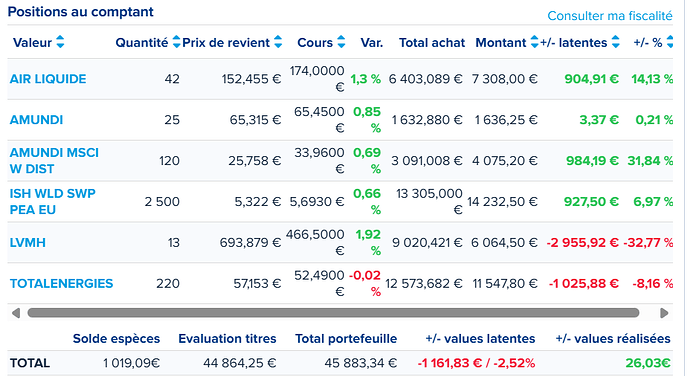Open Consulter ma fiscalité link
The height and width of the screenshot is (376, 690).
(x=610, y=16)
